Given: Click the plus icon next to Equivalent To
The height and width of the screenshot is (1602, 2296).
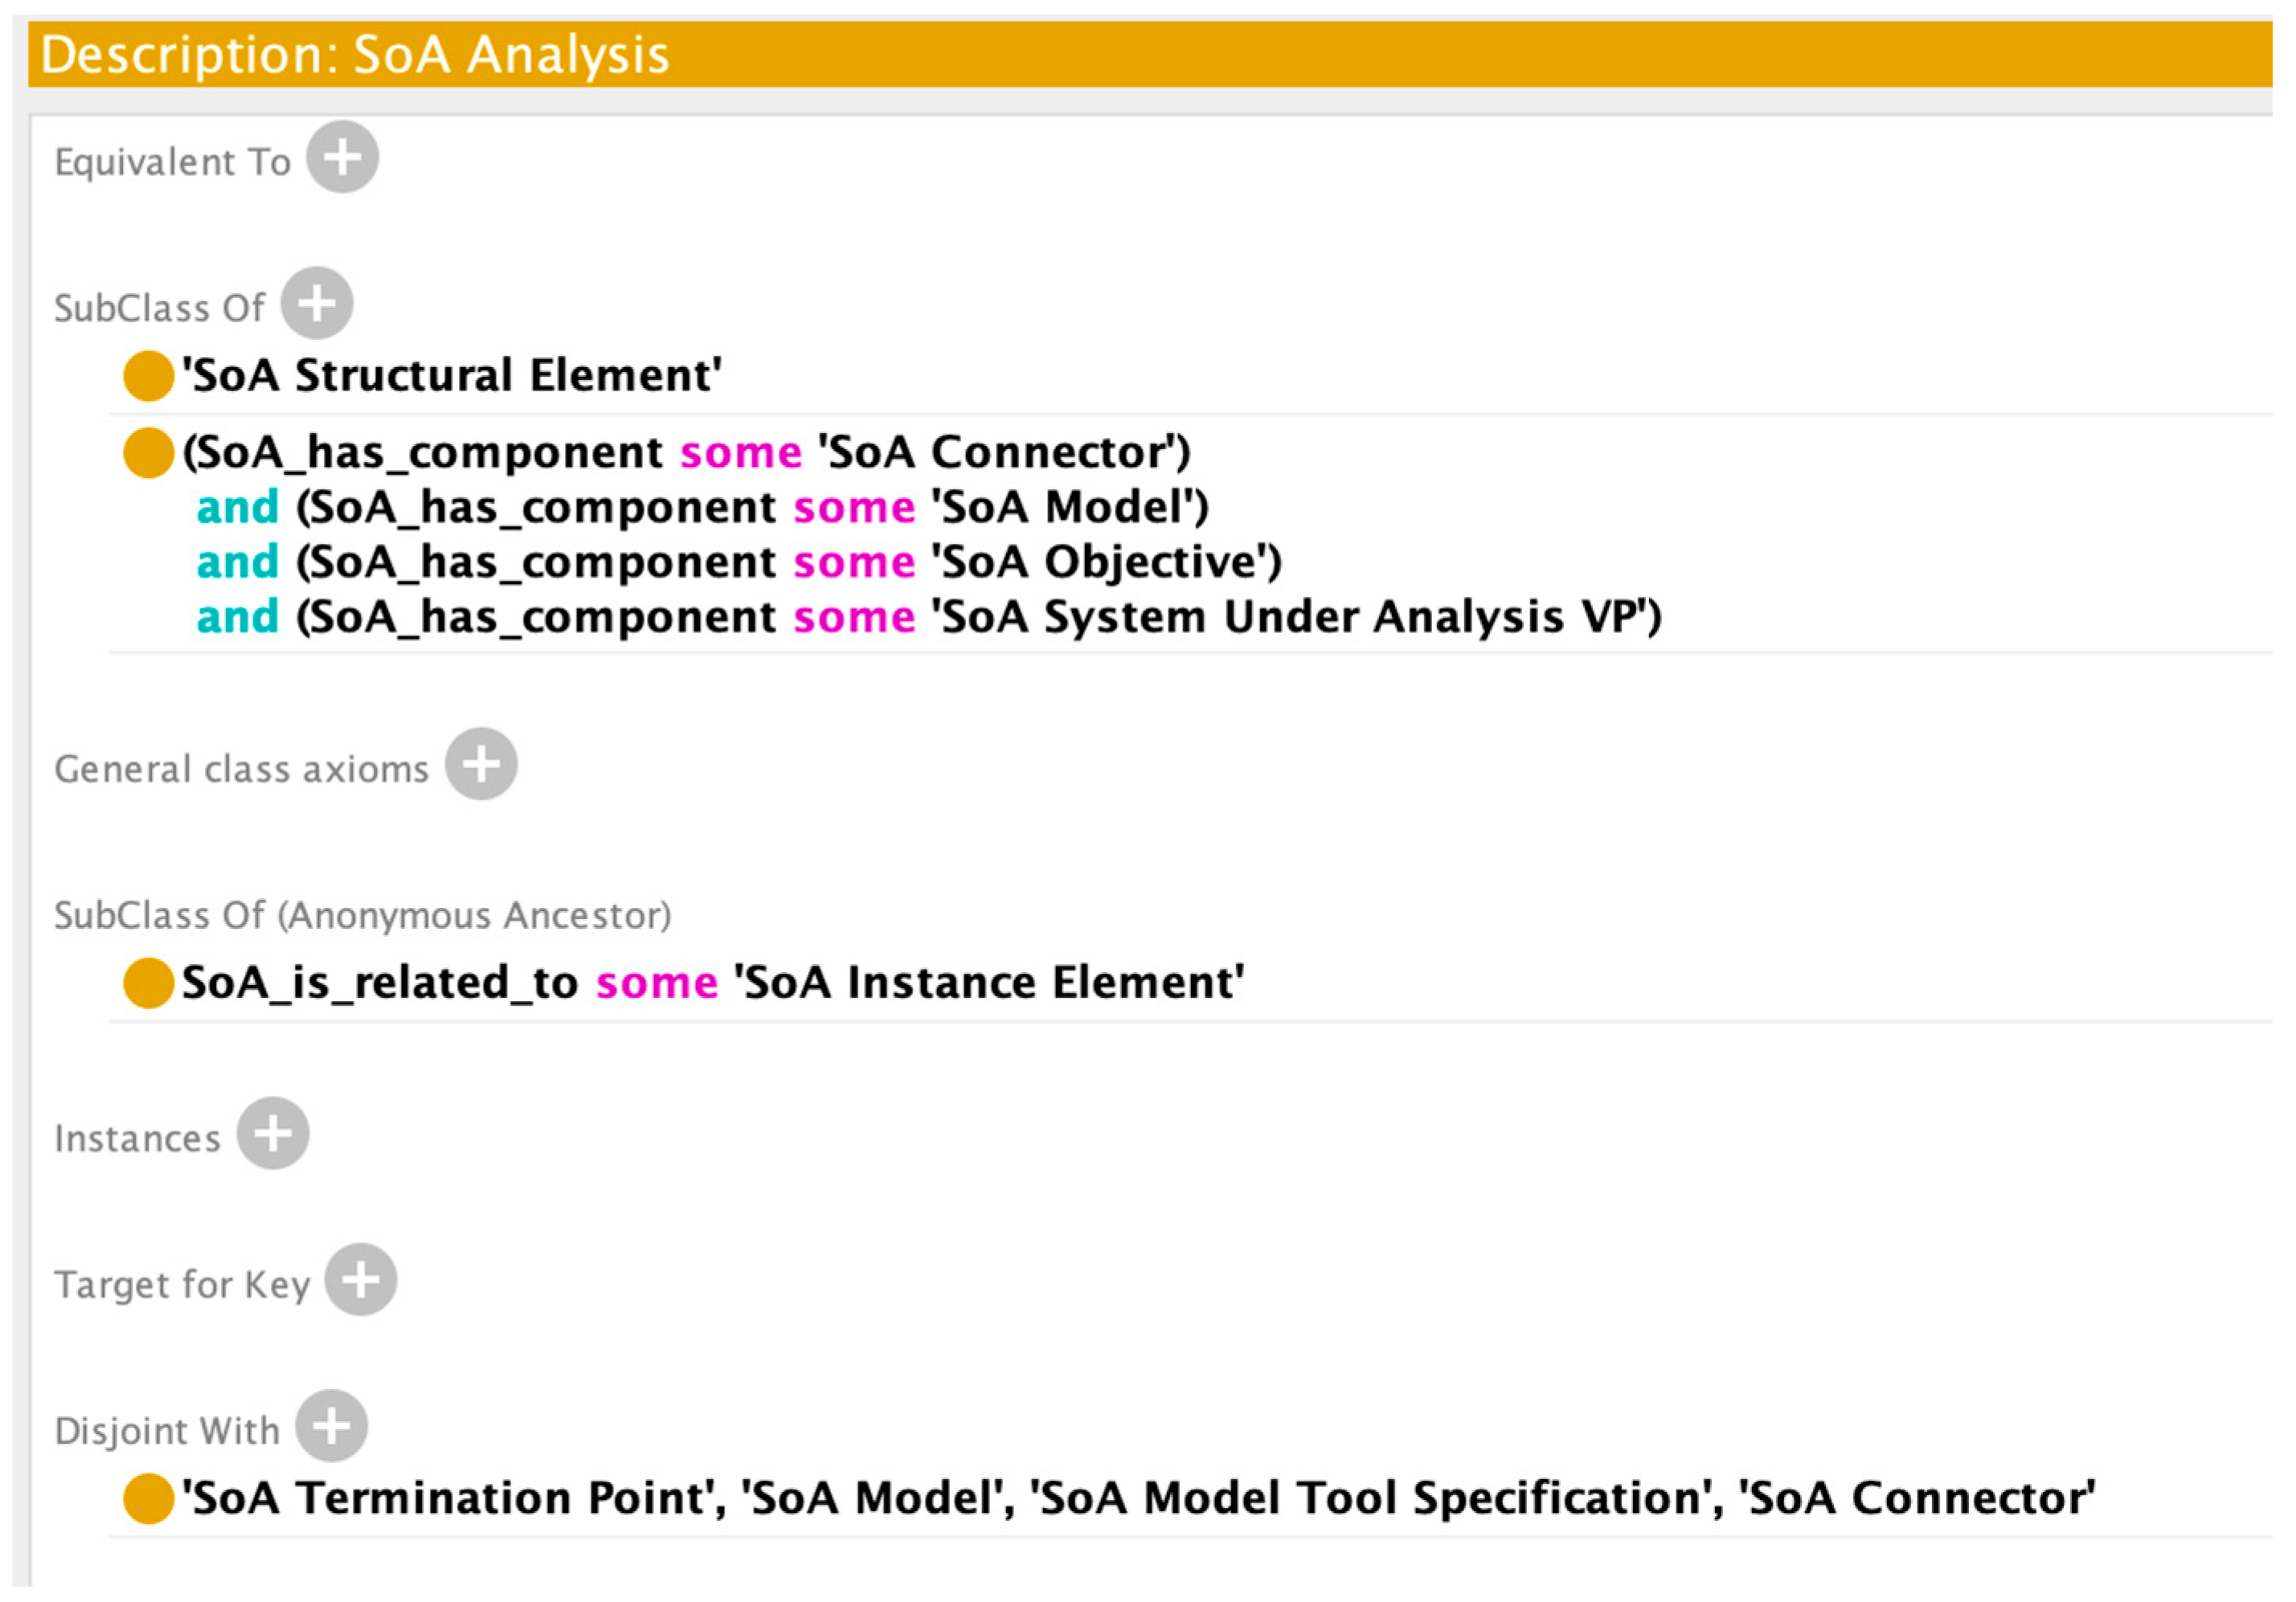Looking at the screenshot, I should click(342, 157).
